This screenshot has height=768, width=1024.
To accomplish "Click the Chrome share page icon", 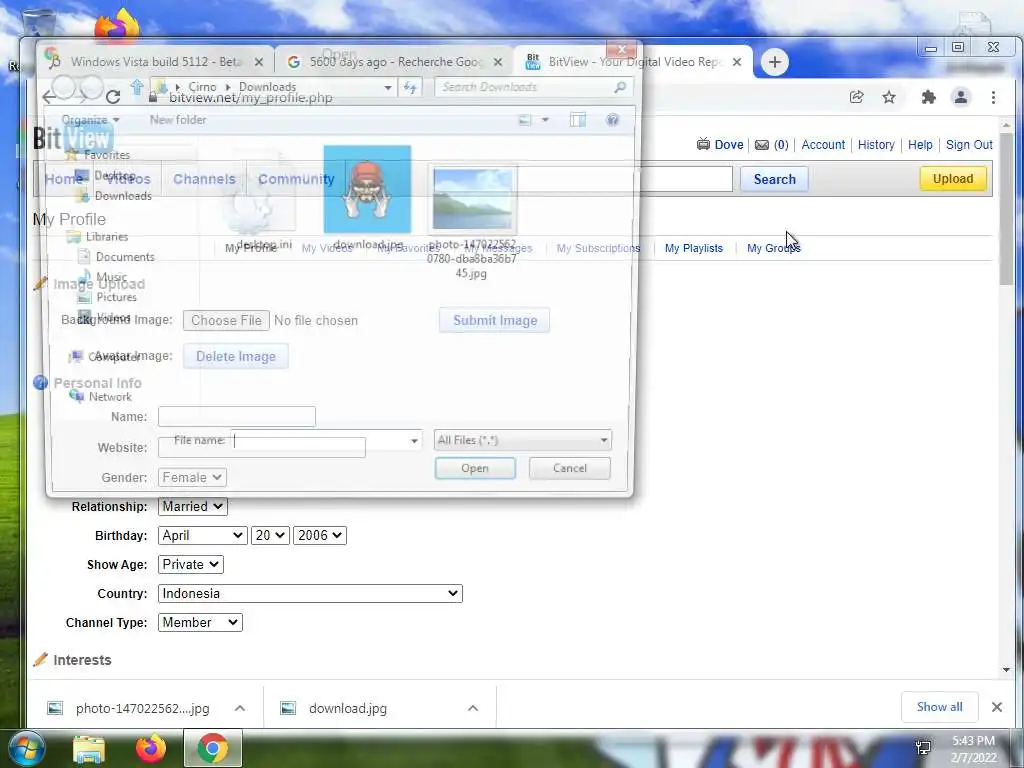I will (856, 97).
